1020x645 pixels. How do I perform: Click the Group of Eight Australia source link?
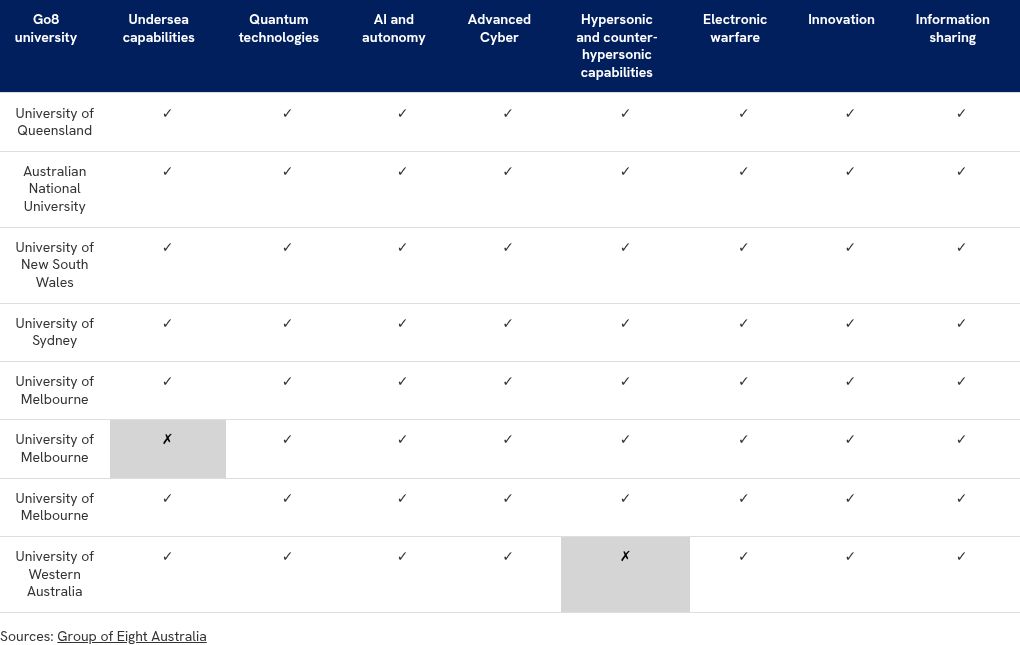point(132,636)
